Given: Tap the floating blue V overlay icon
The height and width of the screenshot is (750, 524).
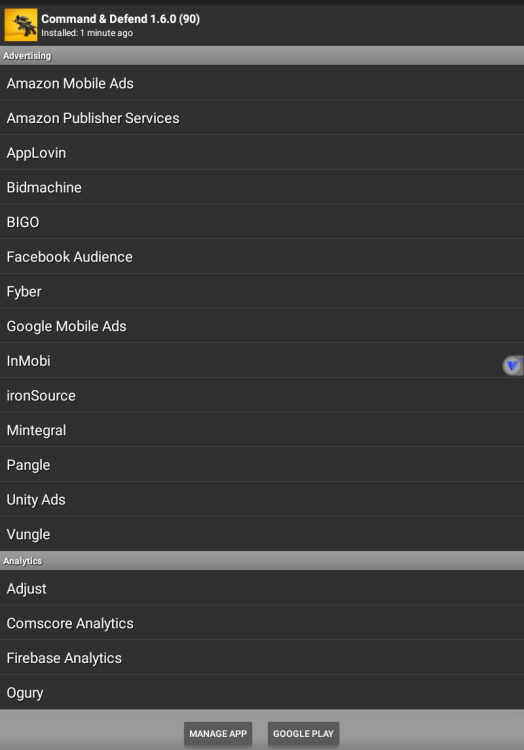Looking at the screenshot, I should point(512,366).
